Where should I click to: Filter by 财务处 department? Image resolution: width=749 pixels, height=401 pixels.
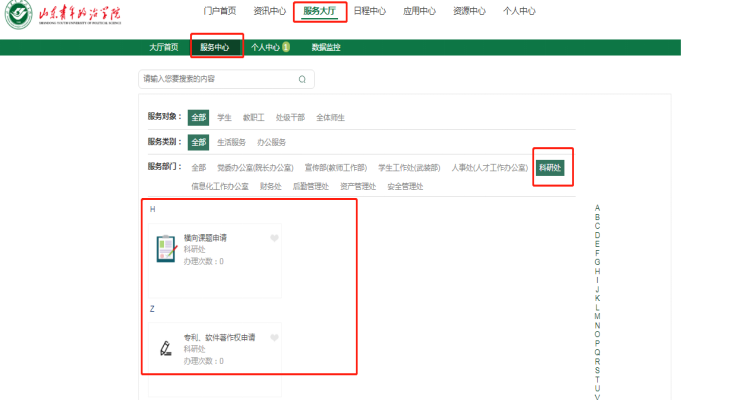click(270, 186)
